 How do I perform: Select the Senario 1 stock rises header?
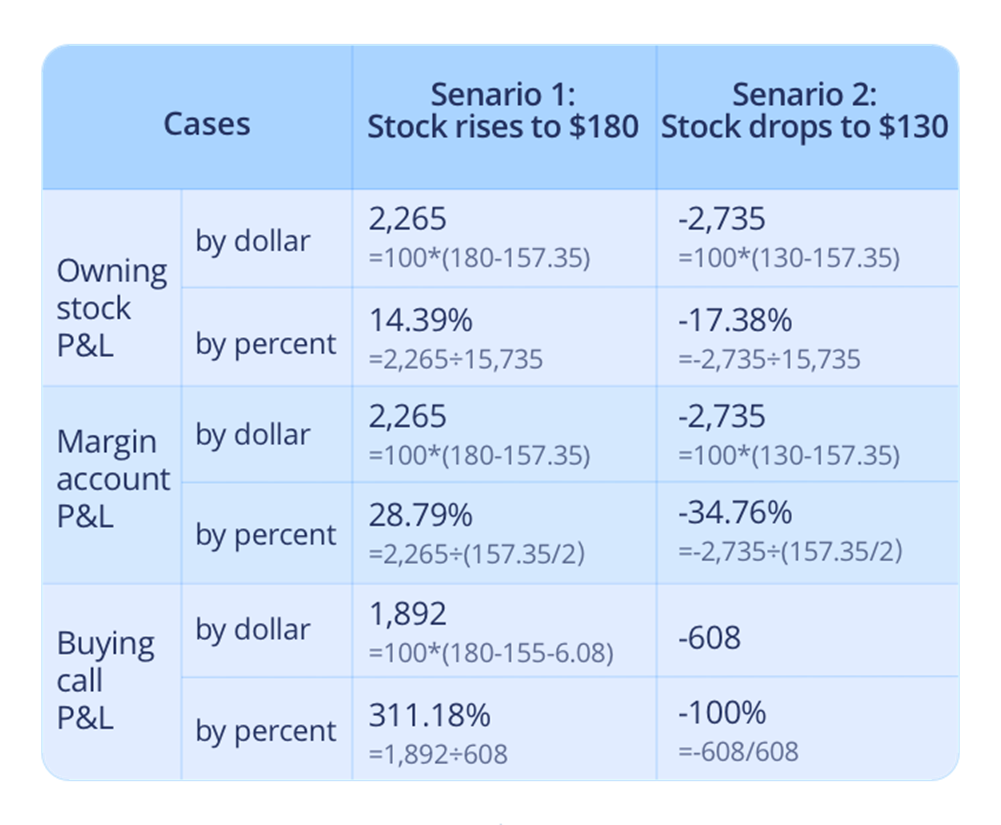pos(503,111)
